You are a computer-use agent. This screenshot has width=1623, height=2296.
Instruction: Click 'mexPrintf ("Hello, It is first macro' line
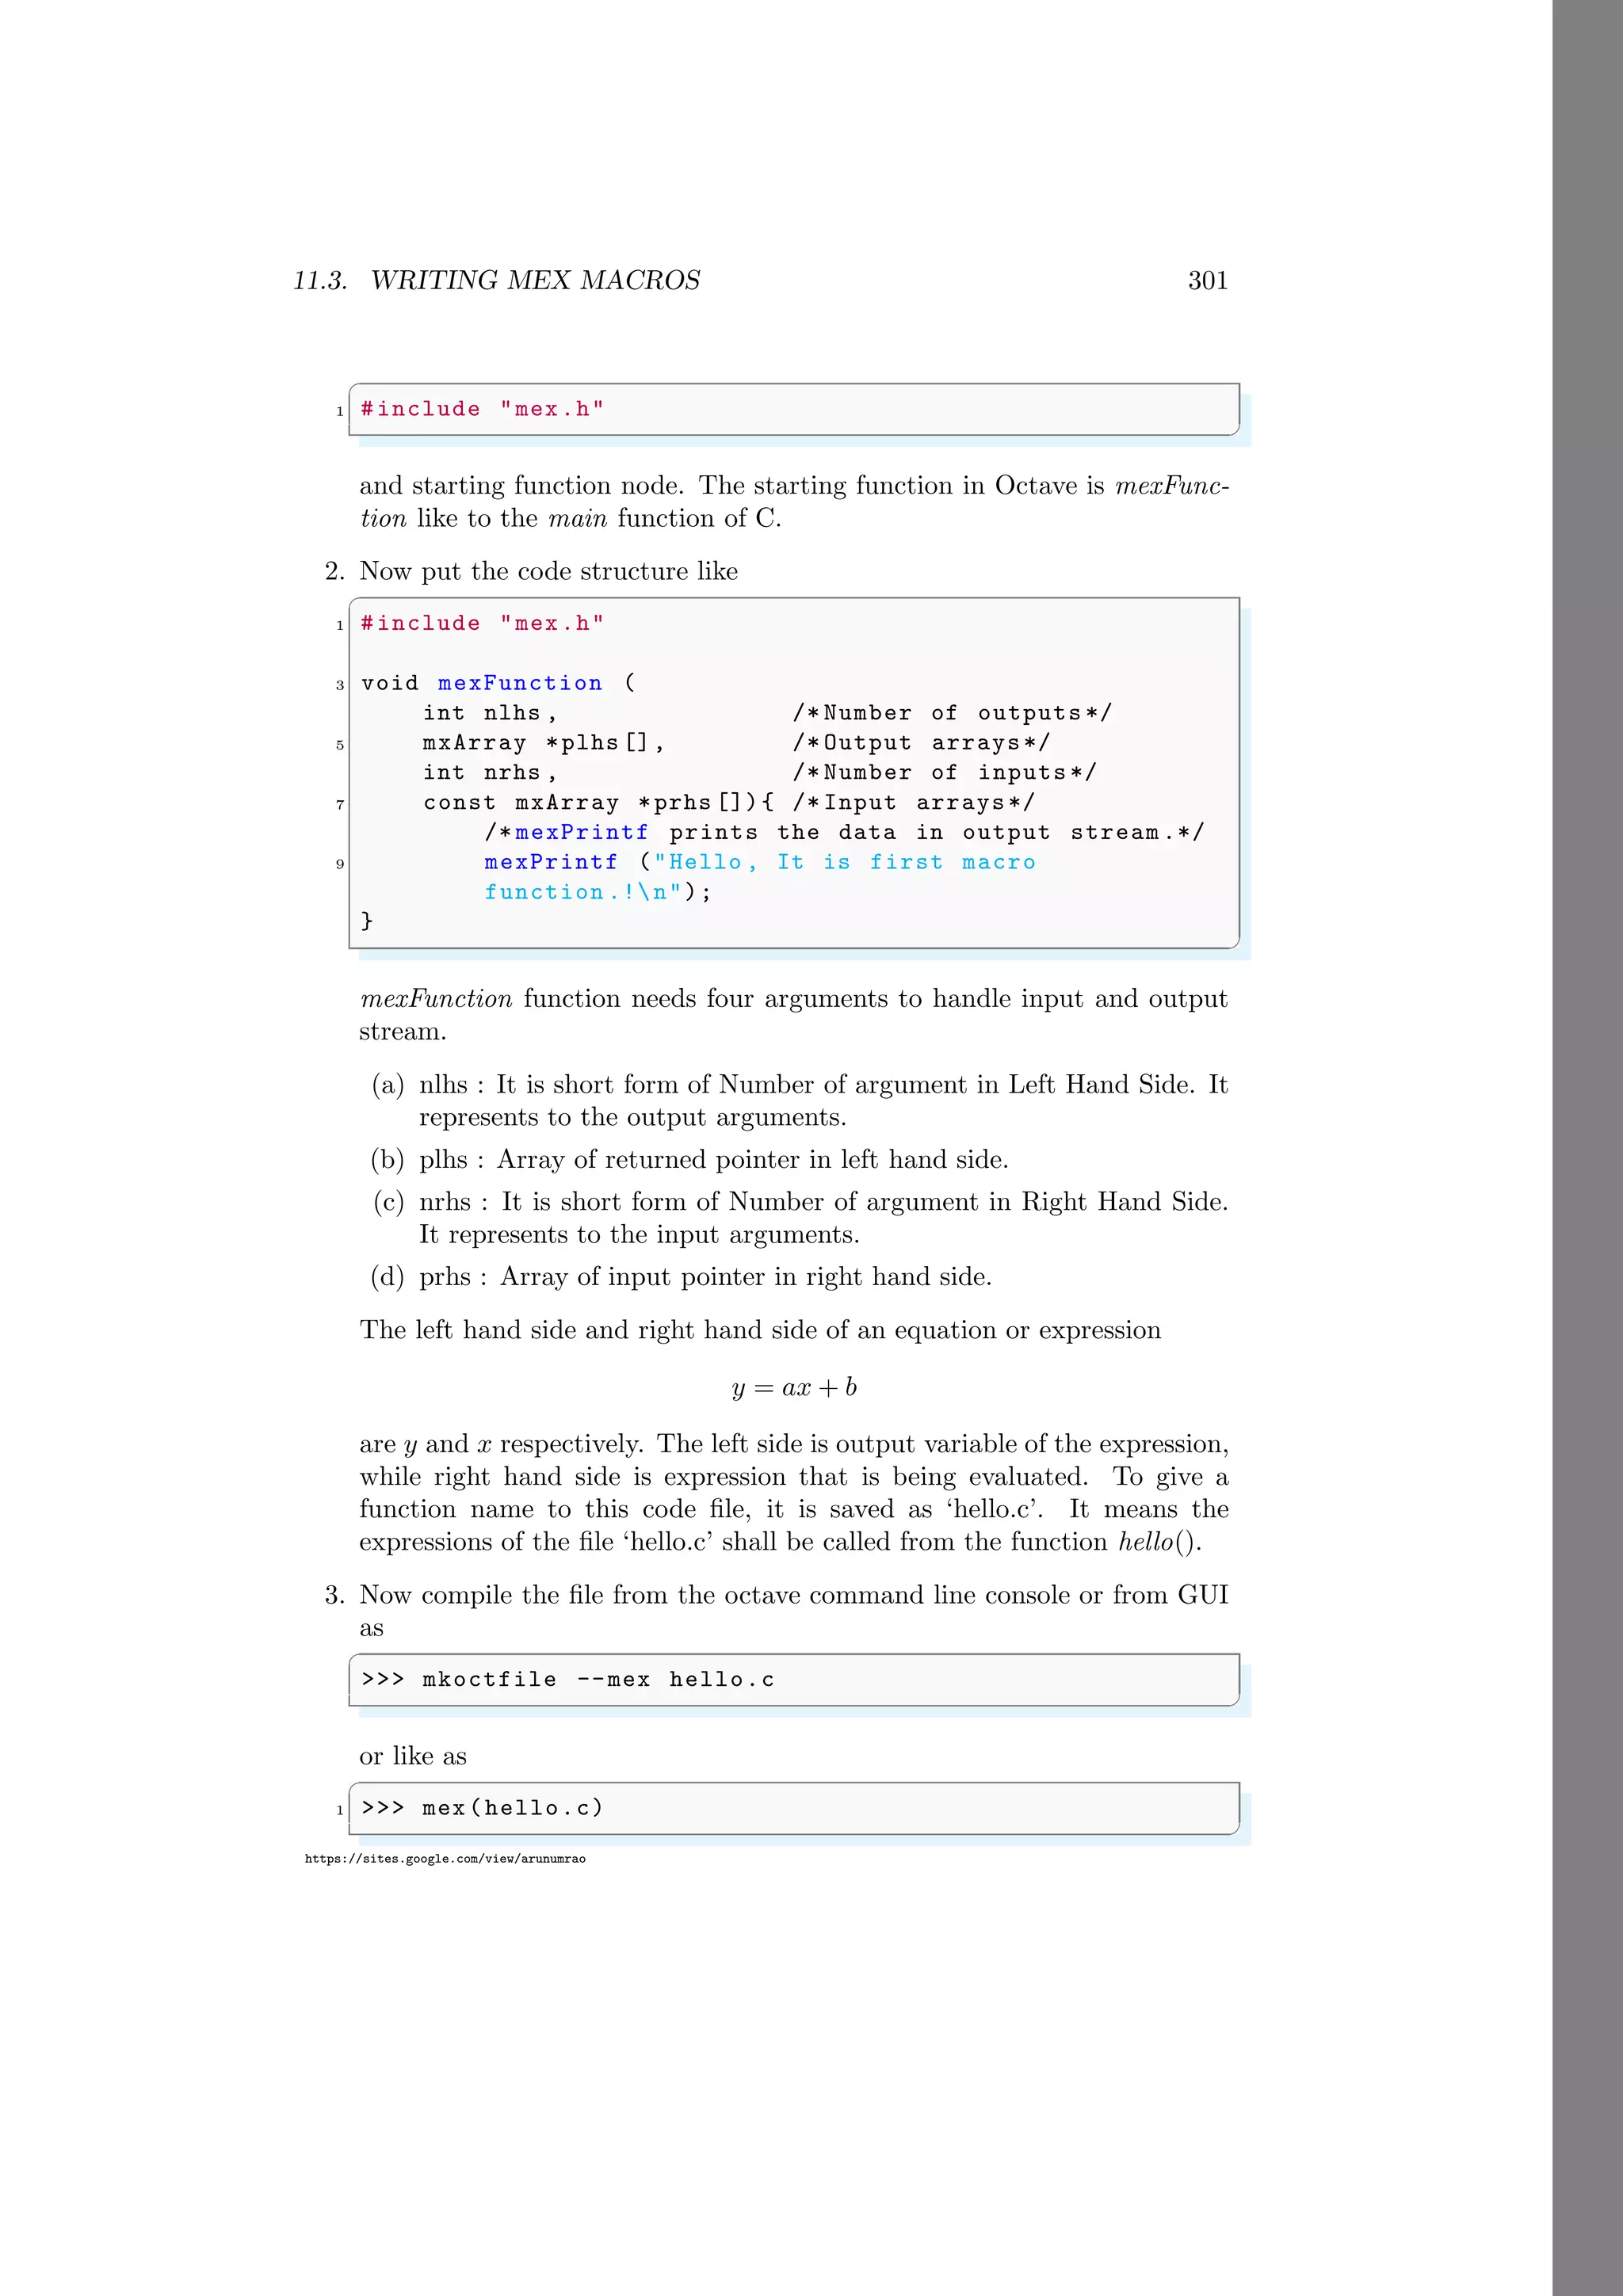[x=760, y=862]
